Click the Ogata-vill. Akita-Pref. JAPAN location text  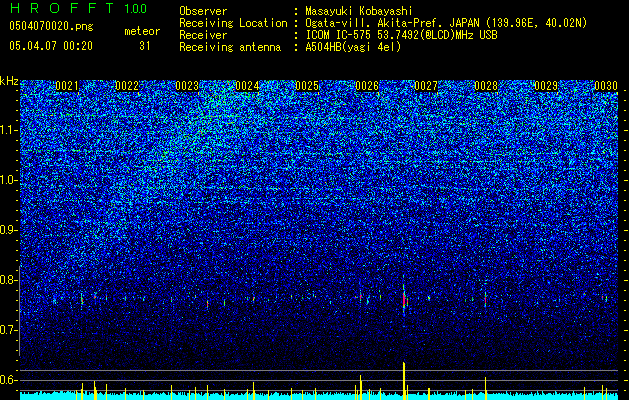pyautogui.click(x=446, y=23)
